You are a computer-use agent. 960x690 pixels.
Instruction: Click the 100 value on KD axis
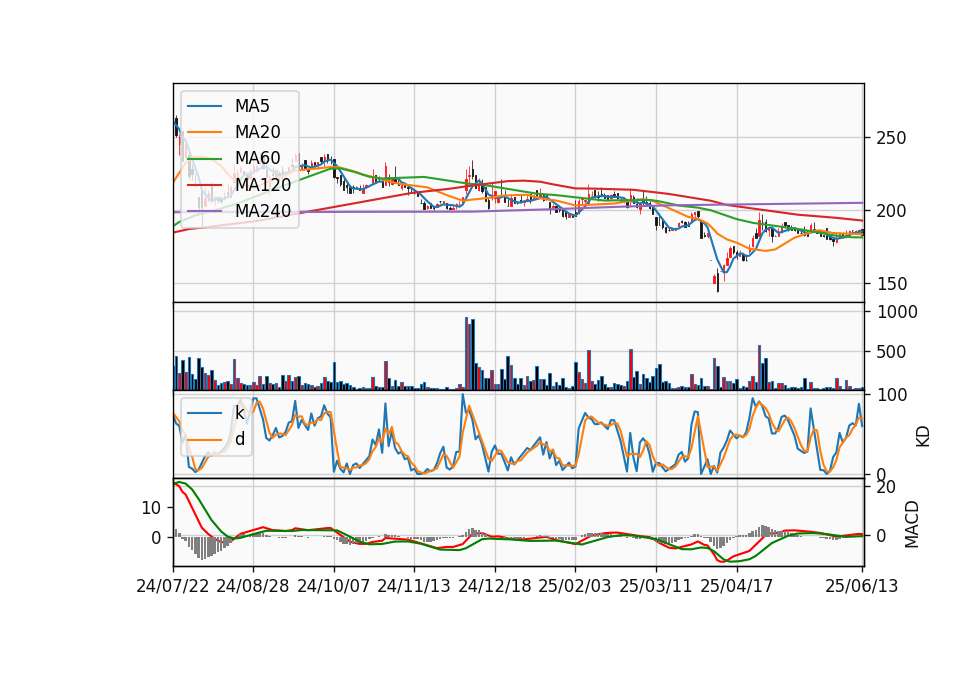[892, 395]
